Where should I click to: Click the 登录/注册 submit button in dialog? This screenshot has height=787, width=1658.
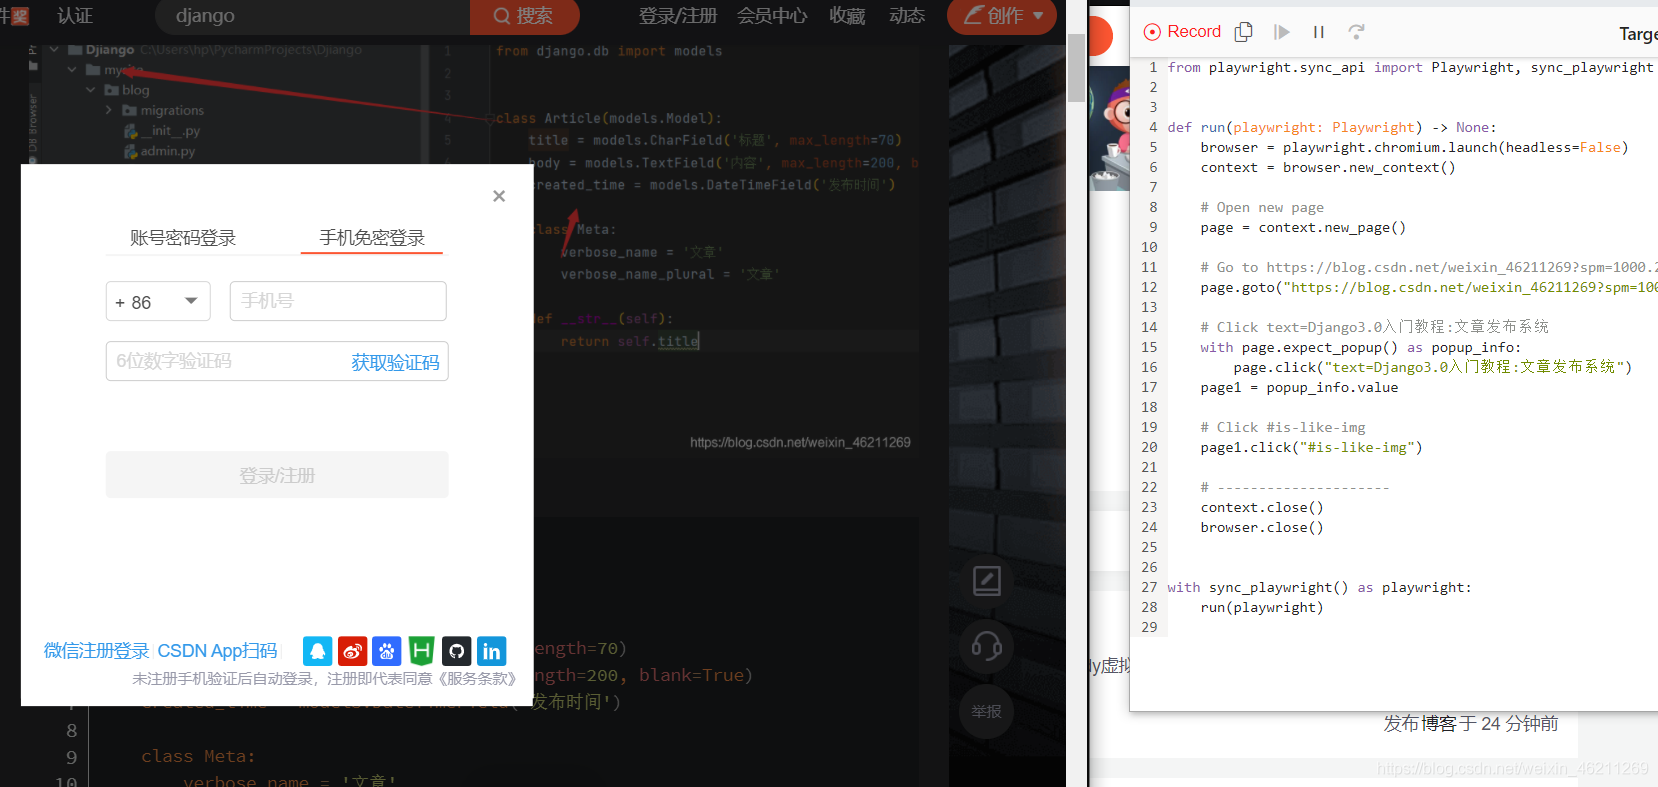pos(277,475)
